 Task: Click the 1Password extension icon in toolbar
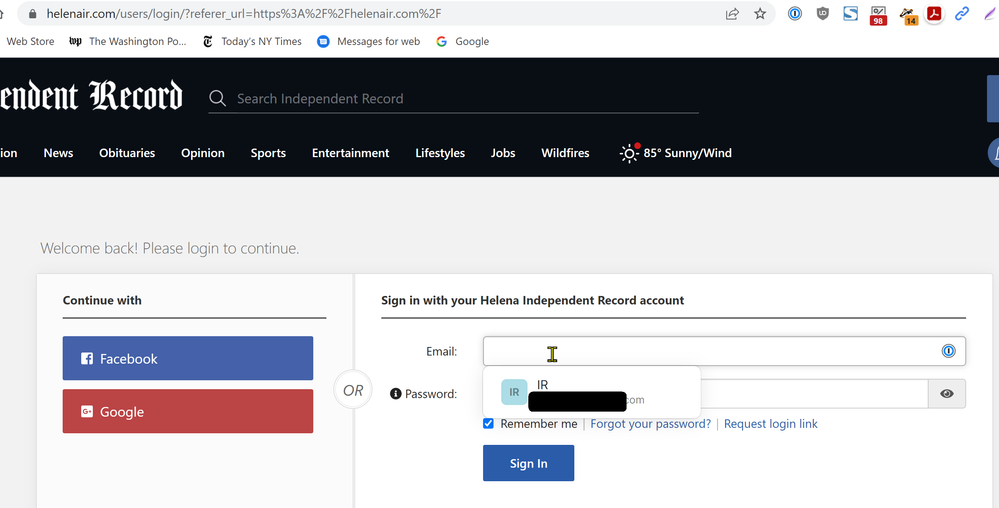pos(795,14)
